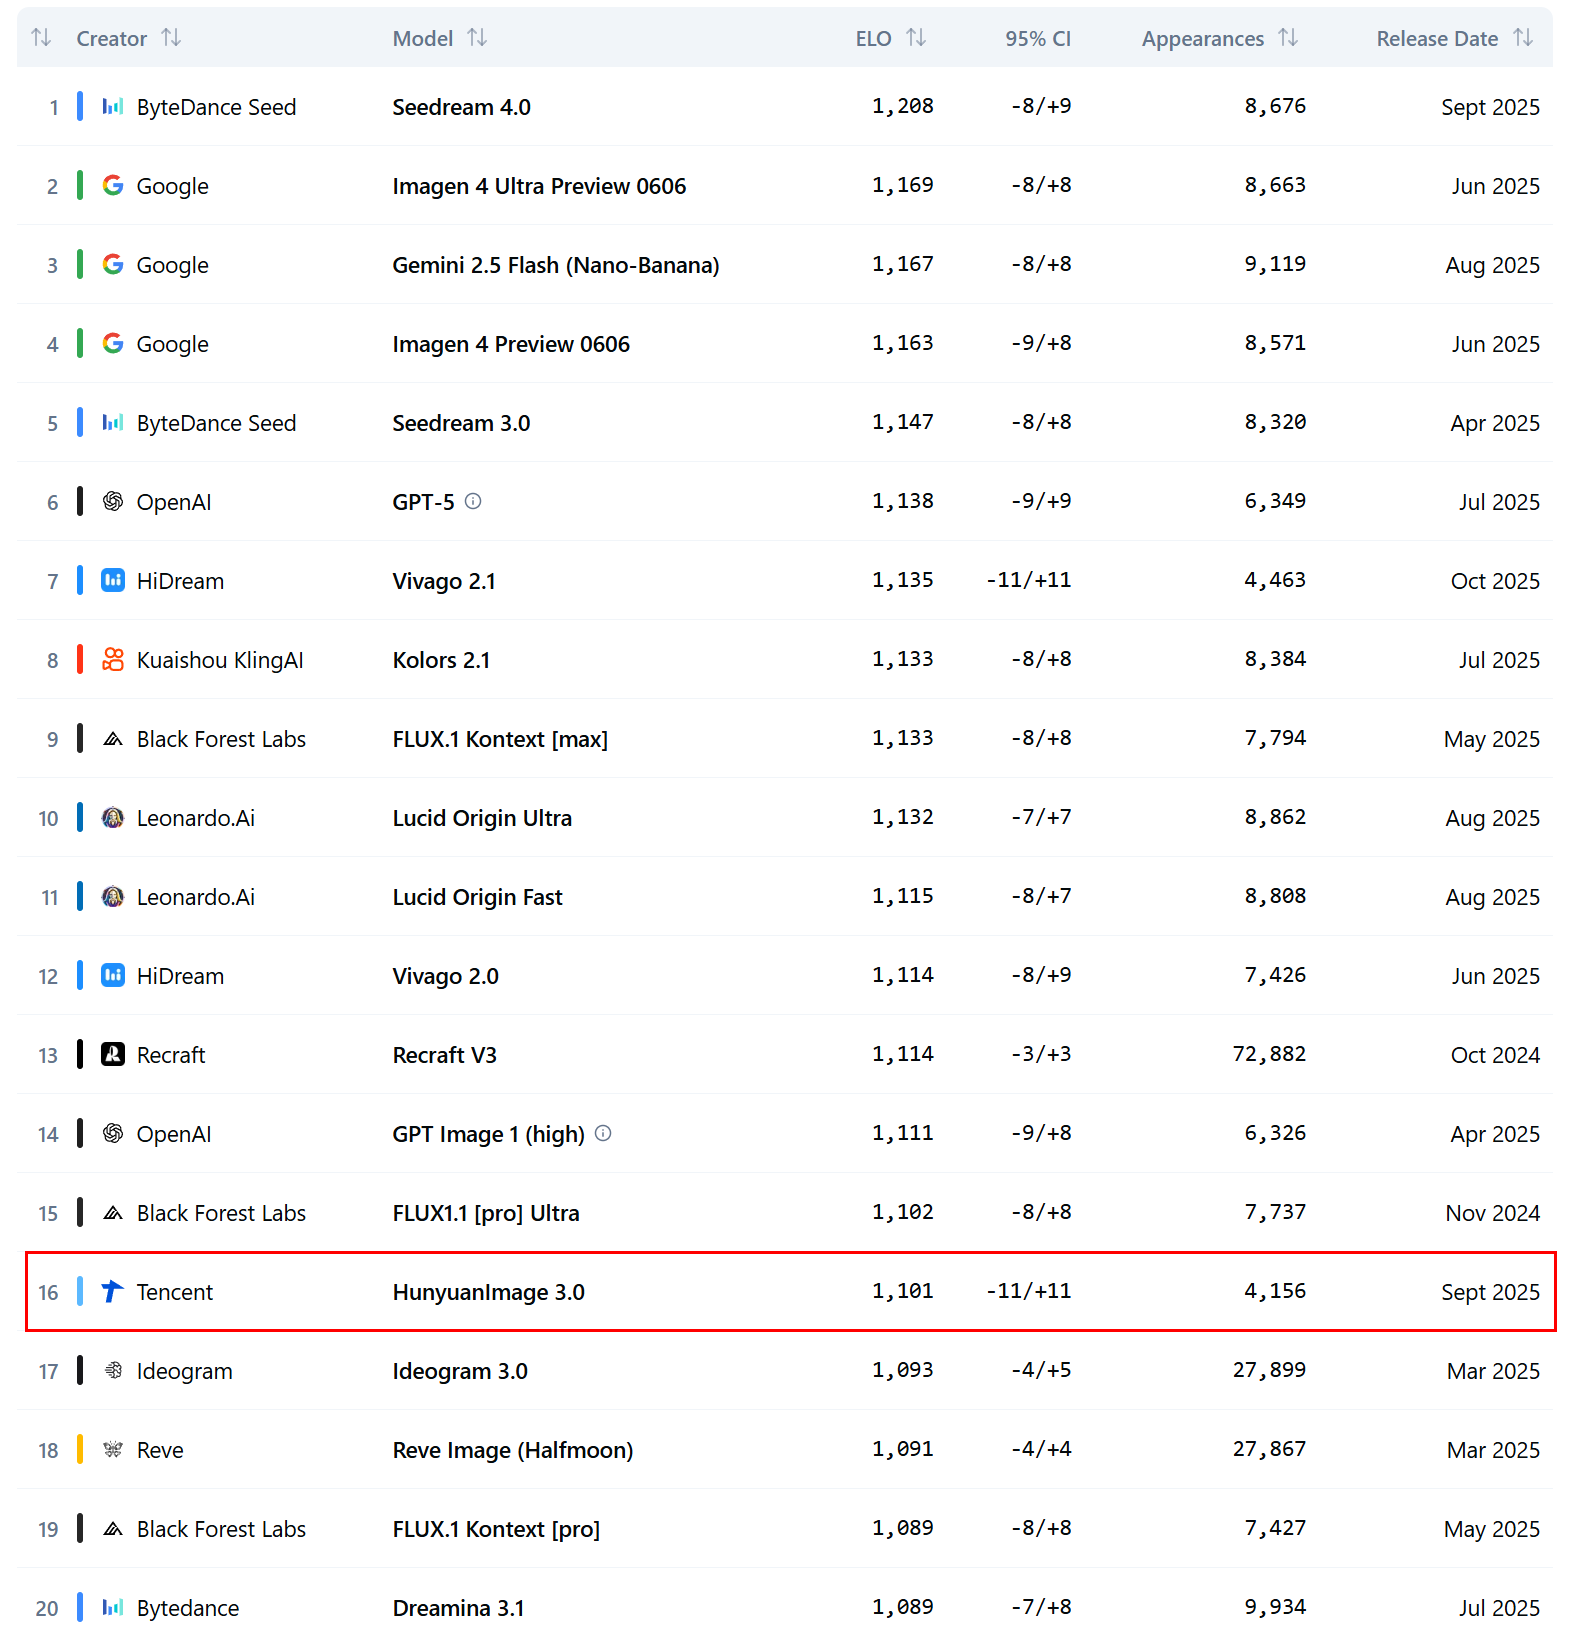This screenshot has width=1578, height=1641.
Task: Click the OpenAI logo in the GPT-5 row
Action: coord(113,501)
